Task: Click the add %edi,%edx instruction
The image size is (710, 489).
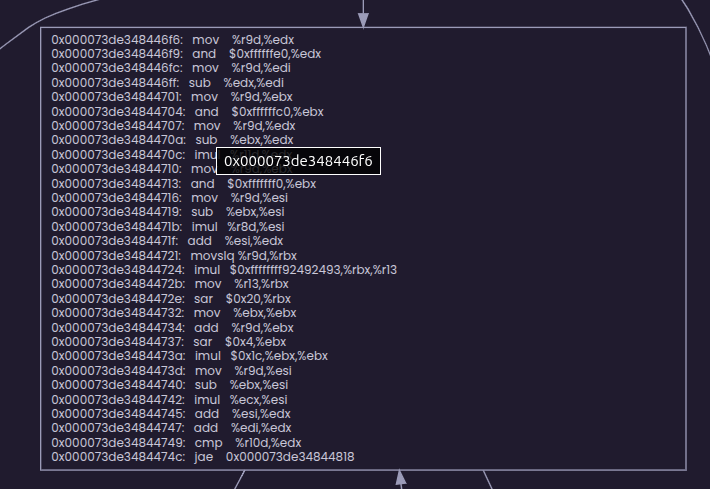Action: 242,428
